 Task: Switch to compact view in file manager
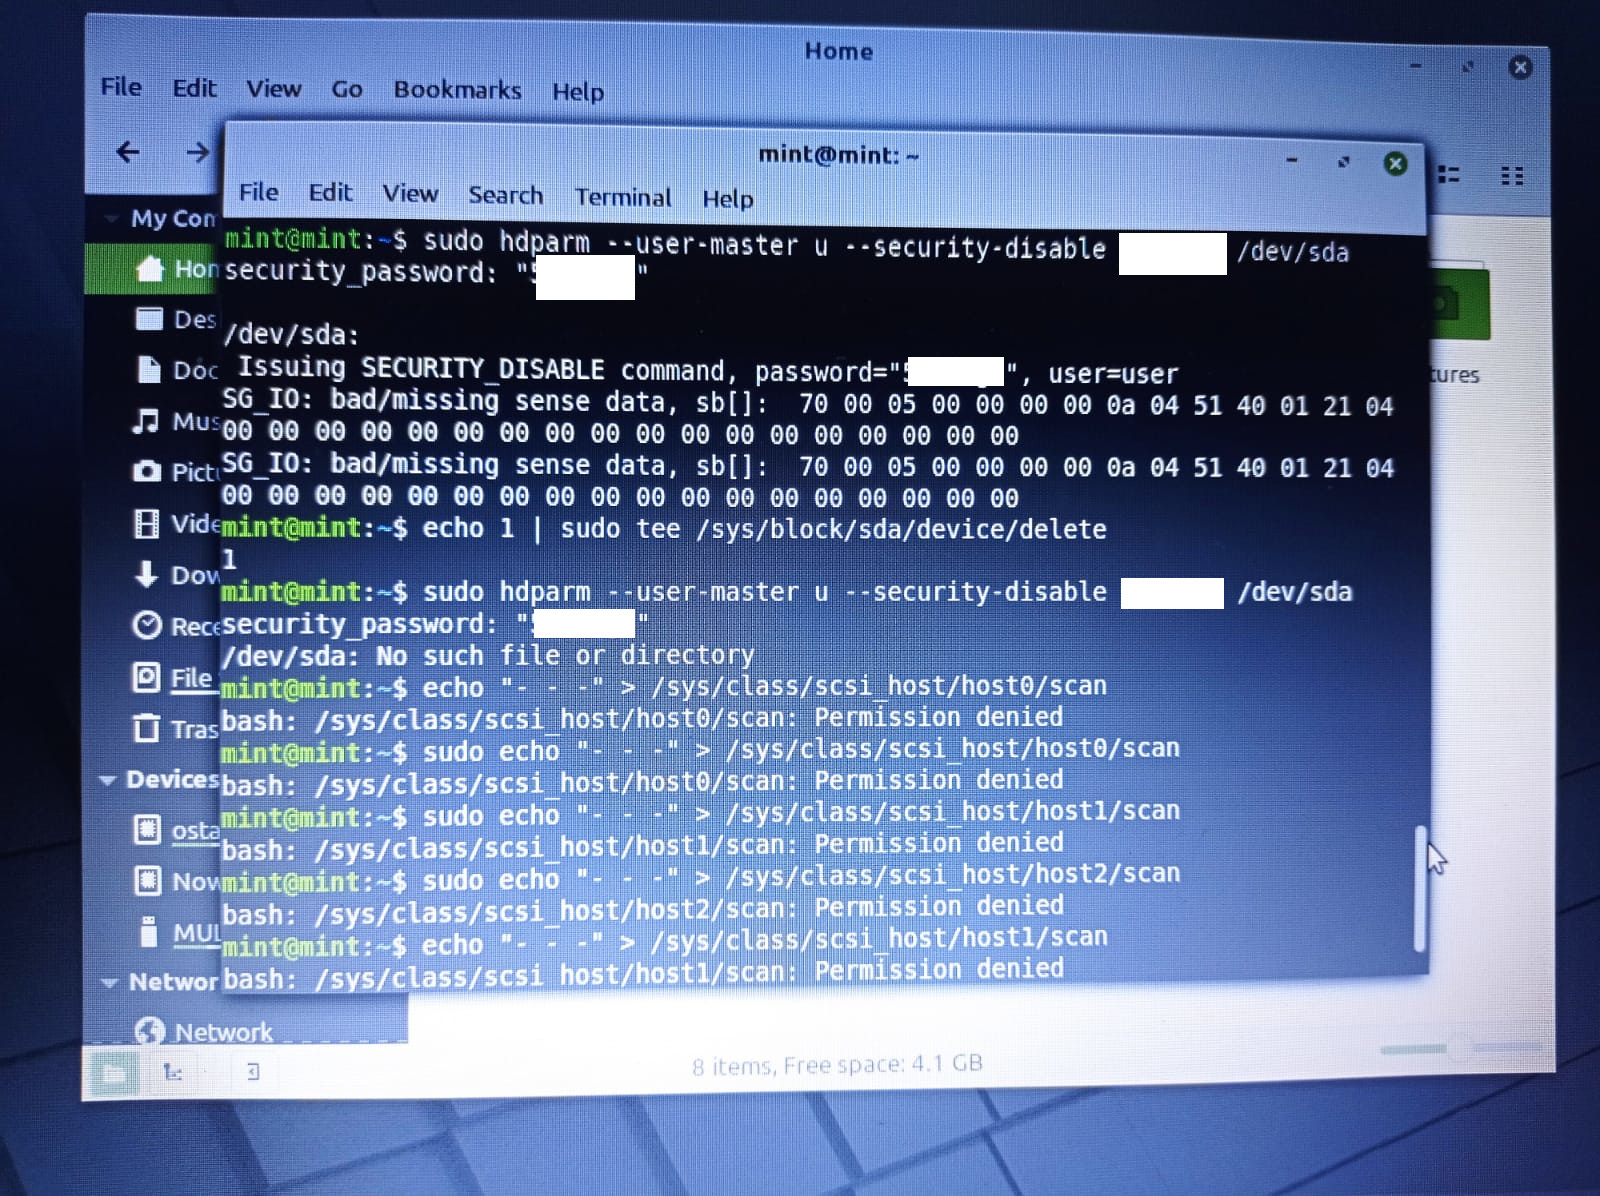[x=1512, y=176]
